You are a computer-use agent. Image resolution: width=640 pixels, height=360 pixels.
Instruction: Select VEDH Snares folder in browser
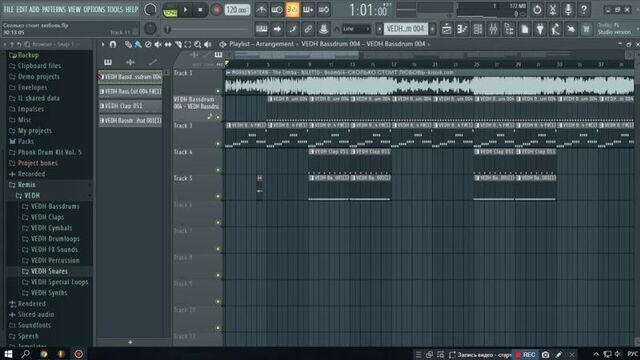[49, 271]
